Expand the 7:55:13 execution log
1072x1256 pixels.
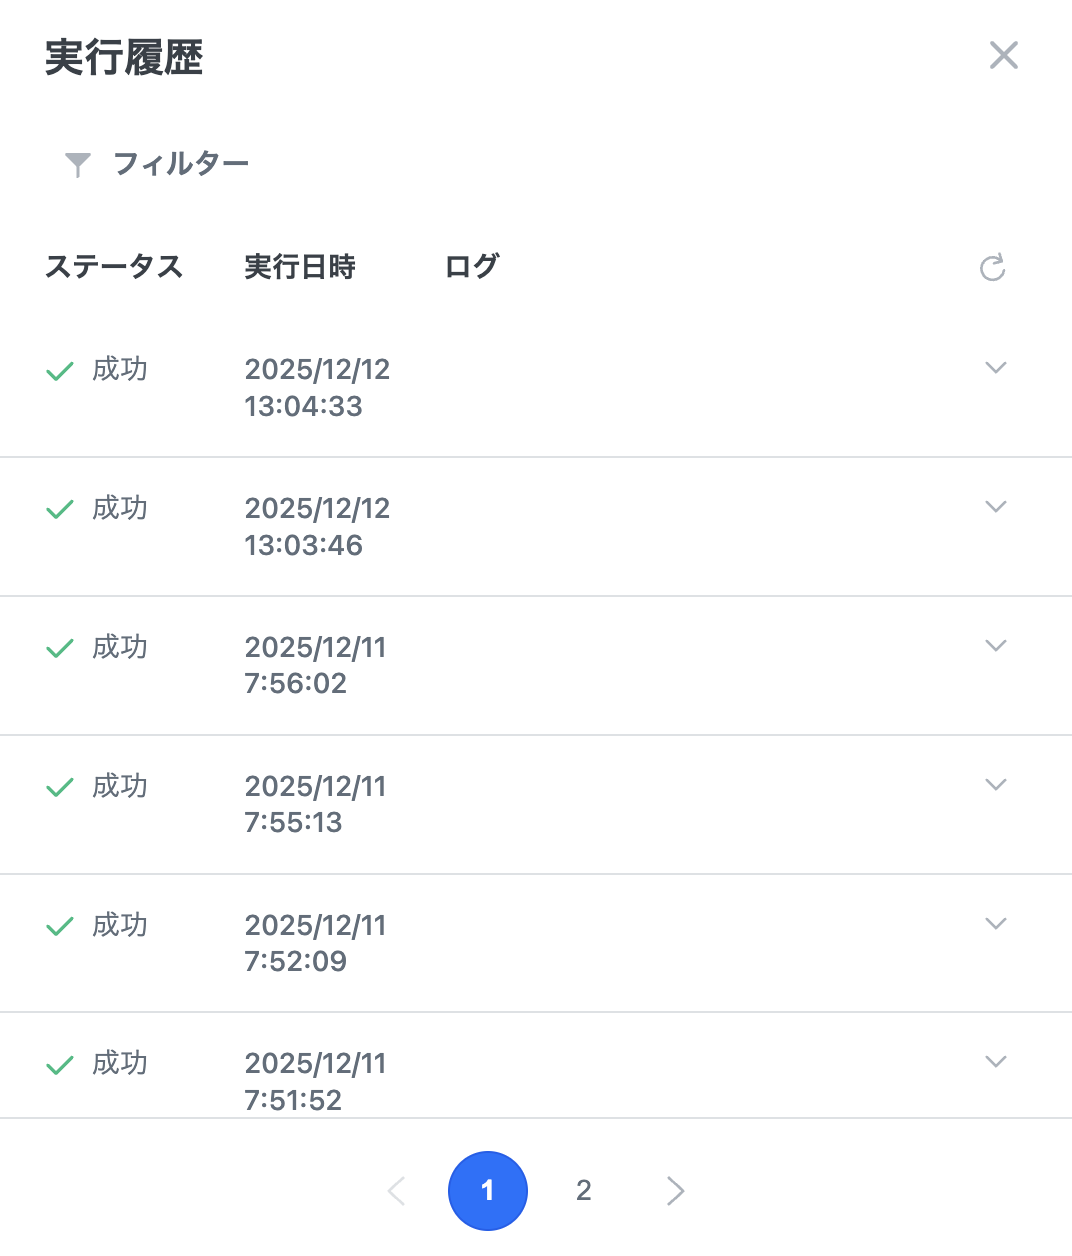coord(995,785)
